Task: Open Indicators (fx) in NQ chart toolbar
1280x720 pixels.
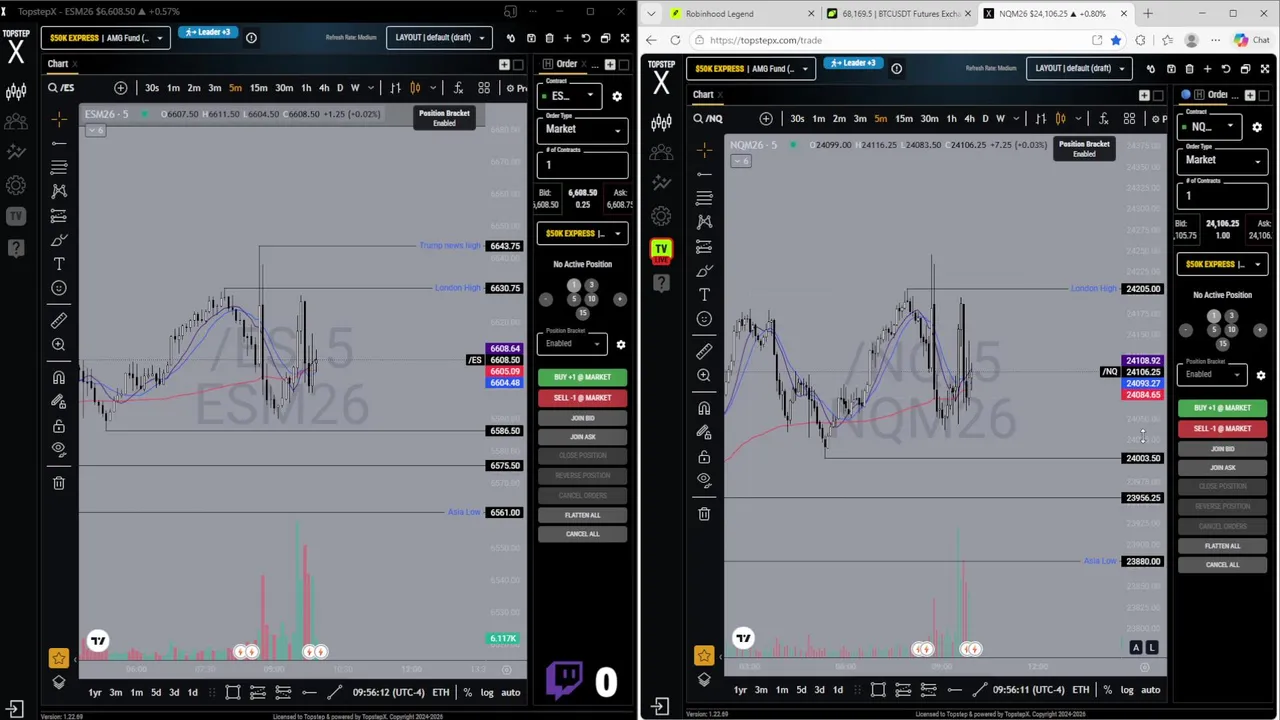Action: click(x=1103, y=119)
